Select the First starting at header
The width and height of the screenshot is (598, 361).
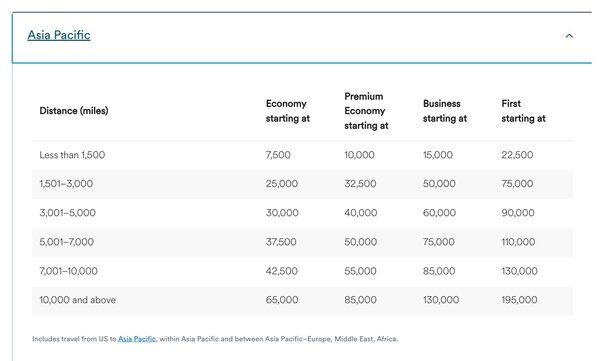tap(523, 111)
